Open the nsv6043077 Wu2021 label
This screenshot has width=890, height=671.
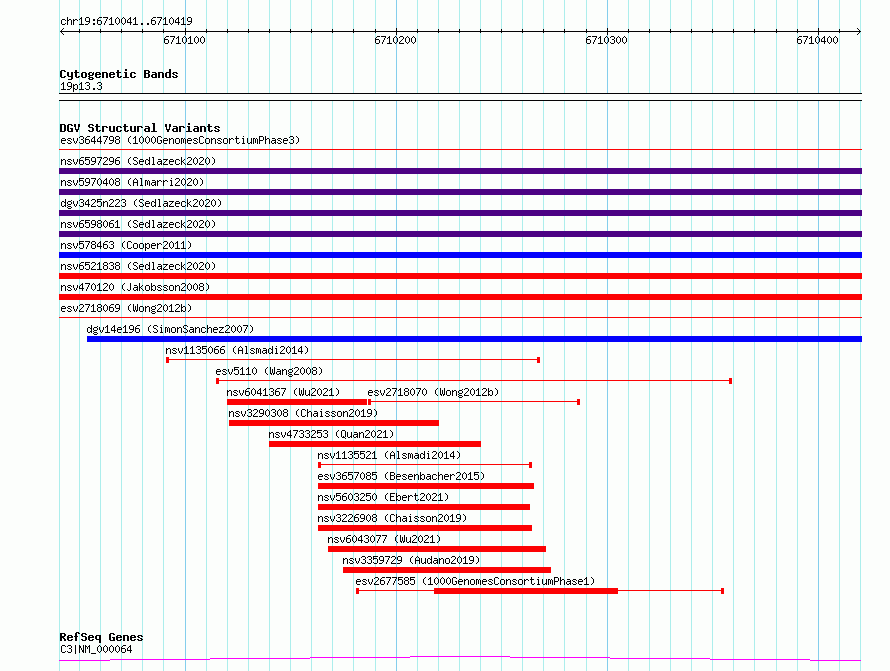pos(384,539)
